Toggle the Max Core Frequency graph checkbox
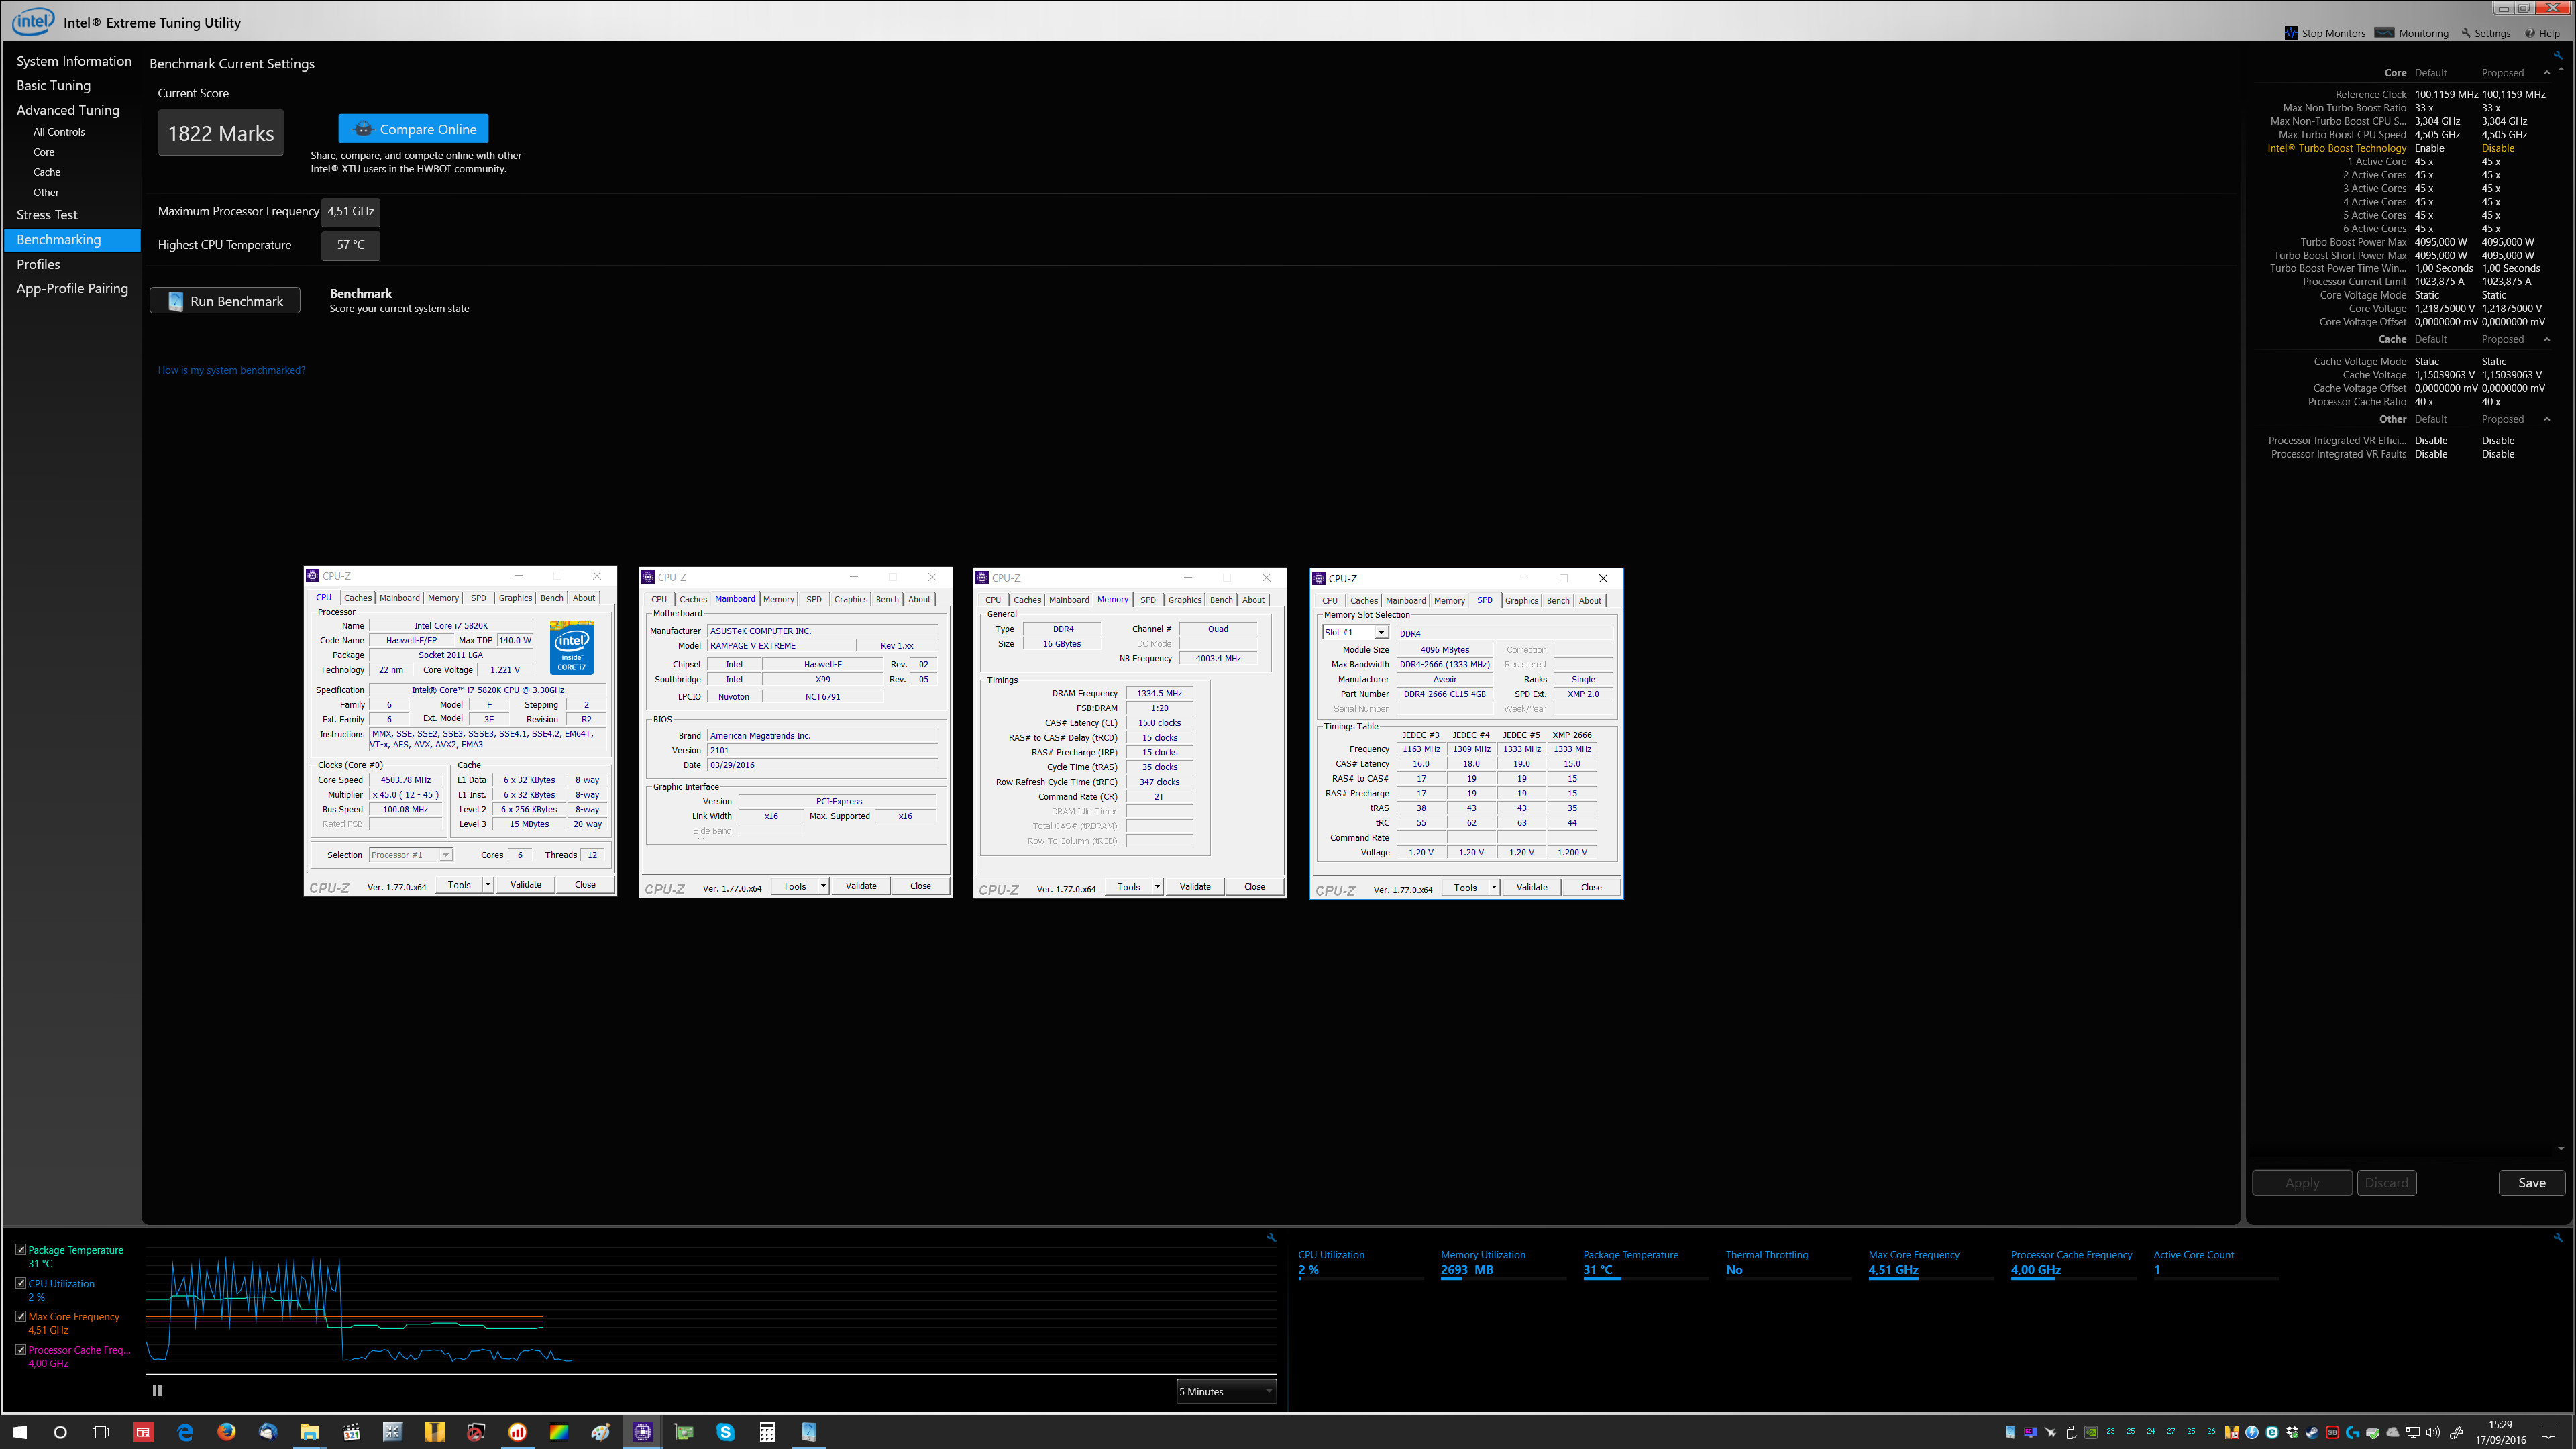This screenshot has height=1449, width=2576. tap(20, 1316)
